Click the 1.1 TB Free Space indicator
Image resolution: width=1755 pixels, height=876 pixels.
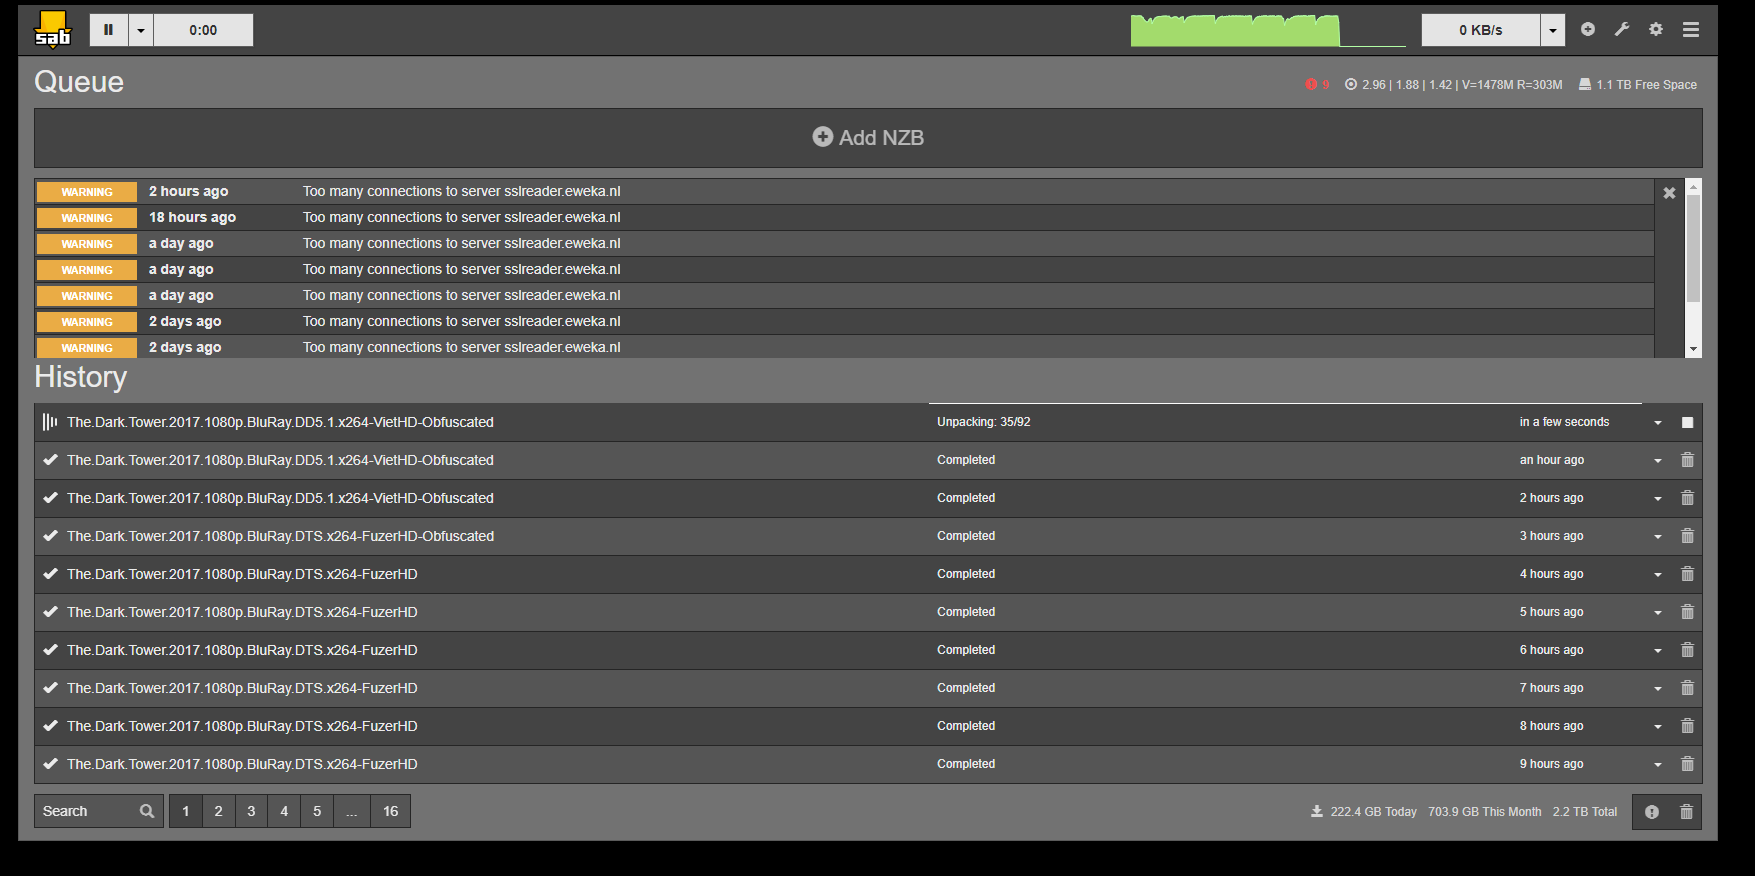(1638, 85)
